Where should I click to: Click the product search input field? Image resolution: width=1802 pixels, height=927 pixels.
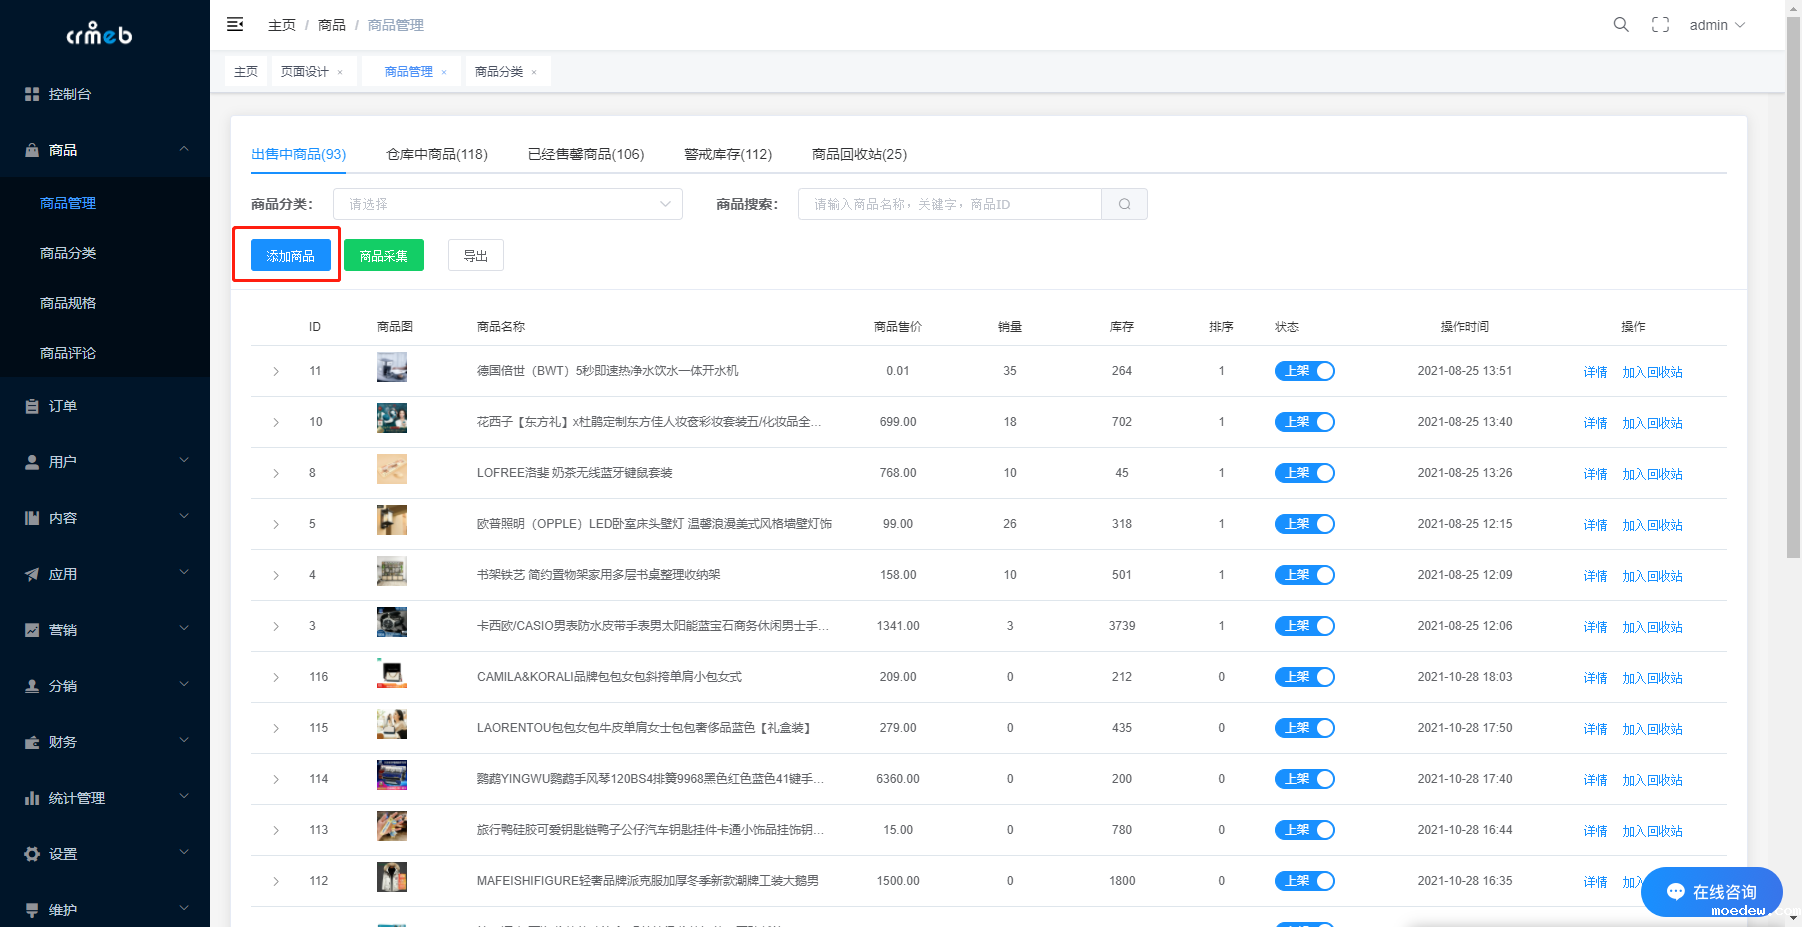point(950,204)
